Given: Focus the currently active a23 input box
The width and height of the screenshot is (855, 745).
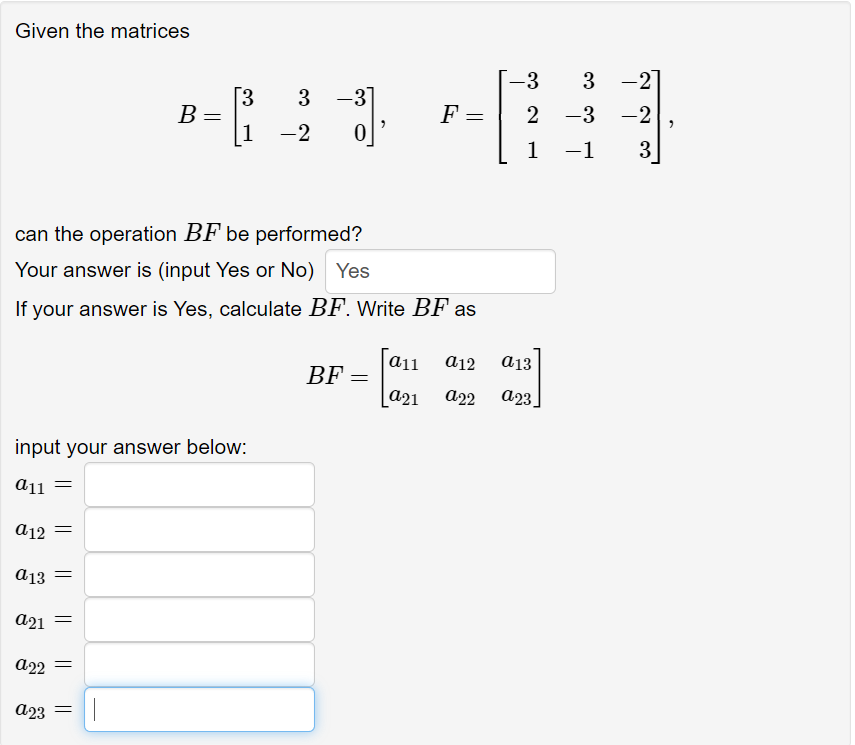Looking at the screenshot, I should pos(199,709).
